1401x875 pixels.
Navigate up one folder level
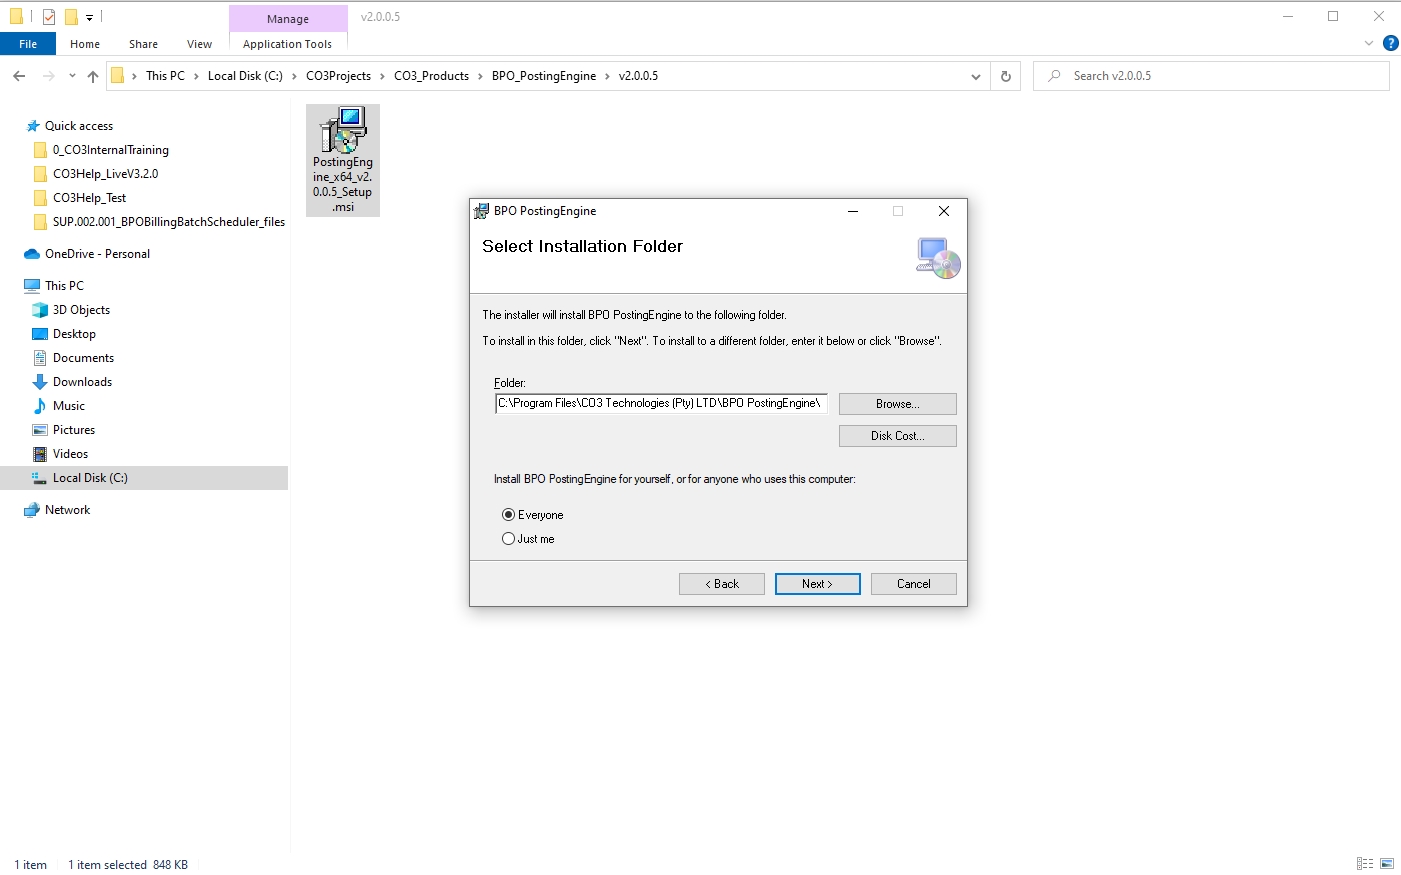[93, 76]
